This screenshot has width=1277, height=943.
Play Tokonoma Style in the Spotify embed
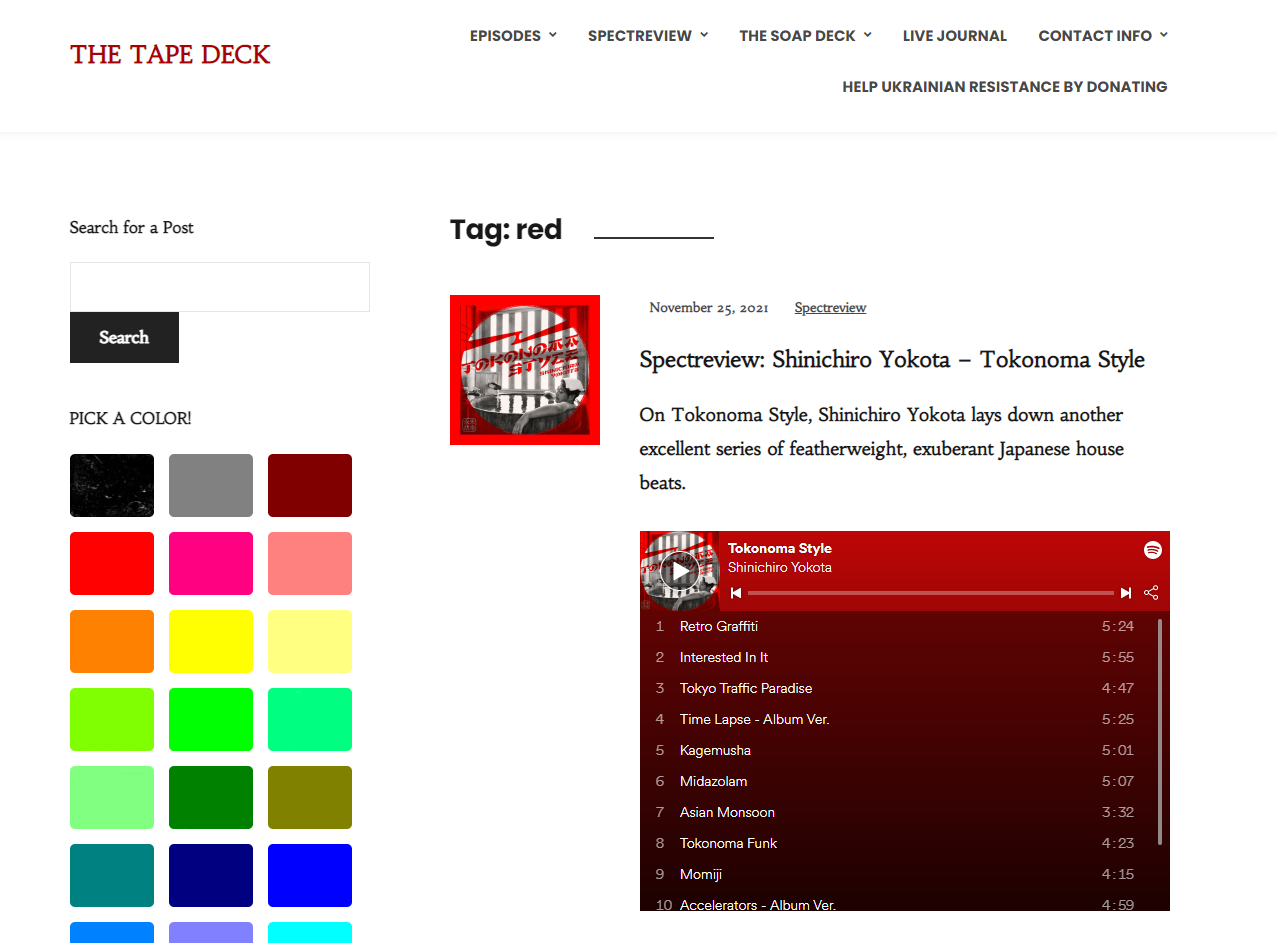(680, 571)
